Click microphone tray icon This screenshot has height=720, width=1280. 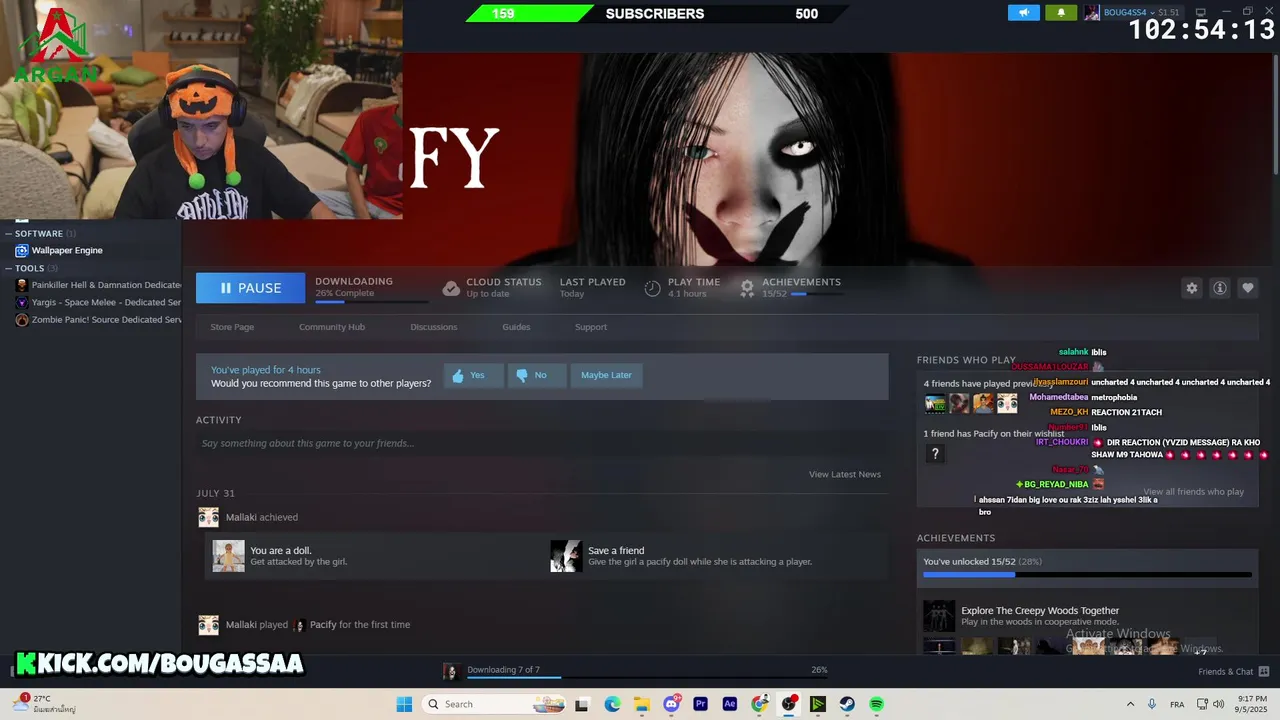tap(1152, 704)
